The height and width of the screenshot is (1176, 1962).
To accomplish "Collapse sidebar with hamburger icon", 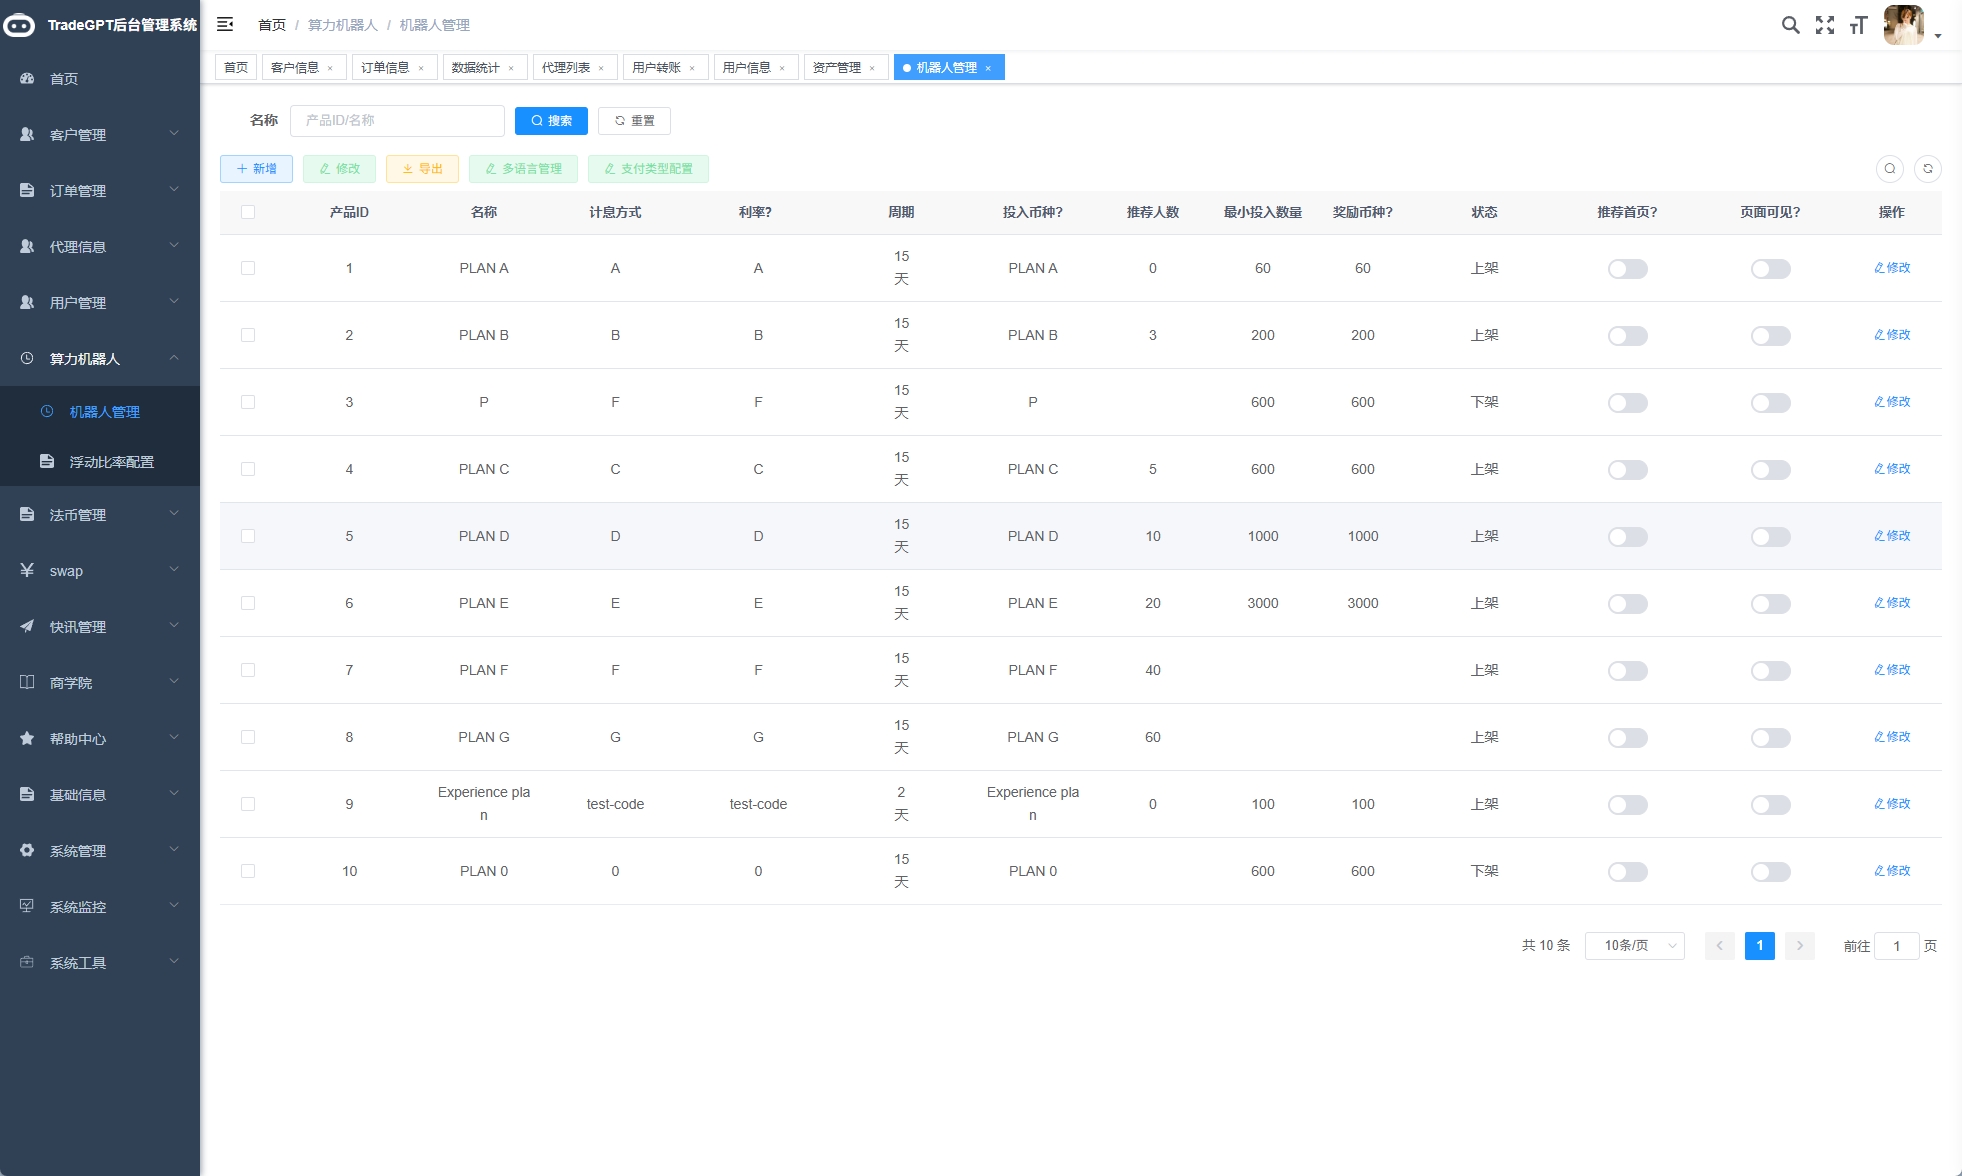I will [x=225, y=24].
